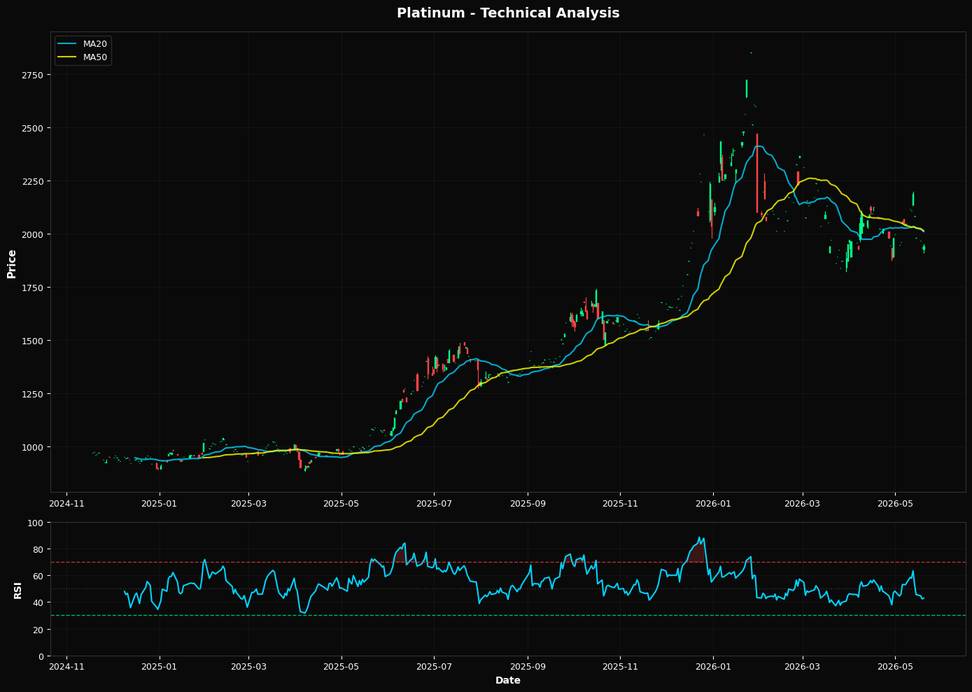
Task: Click the 2025-07 label under the price chart
Action: pos(435,503)
